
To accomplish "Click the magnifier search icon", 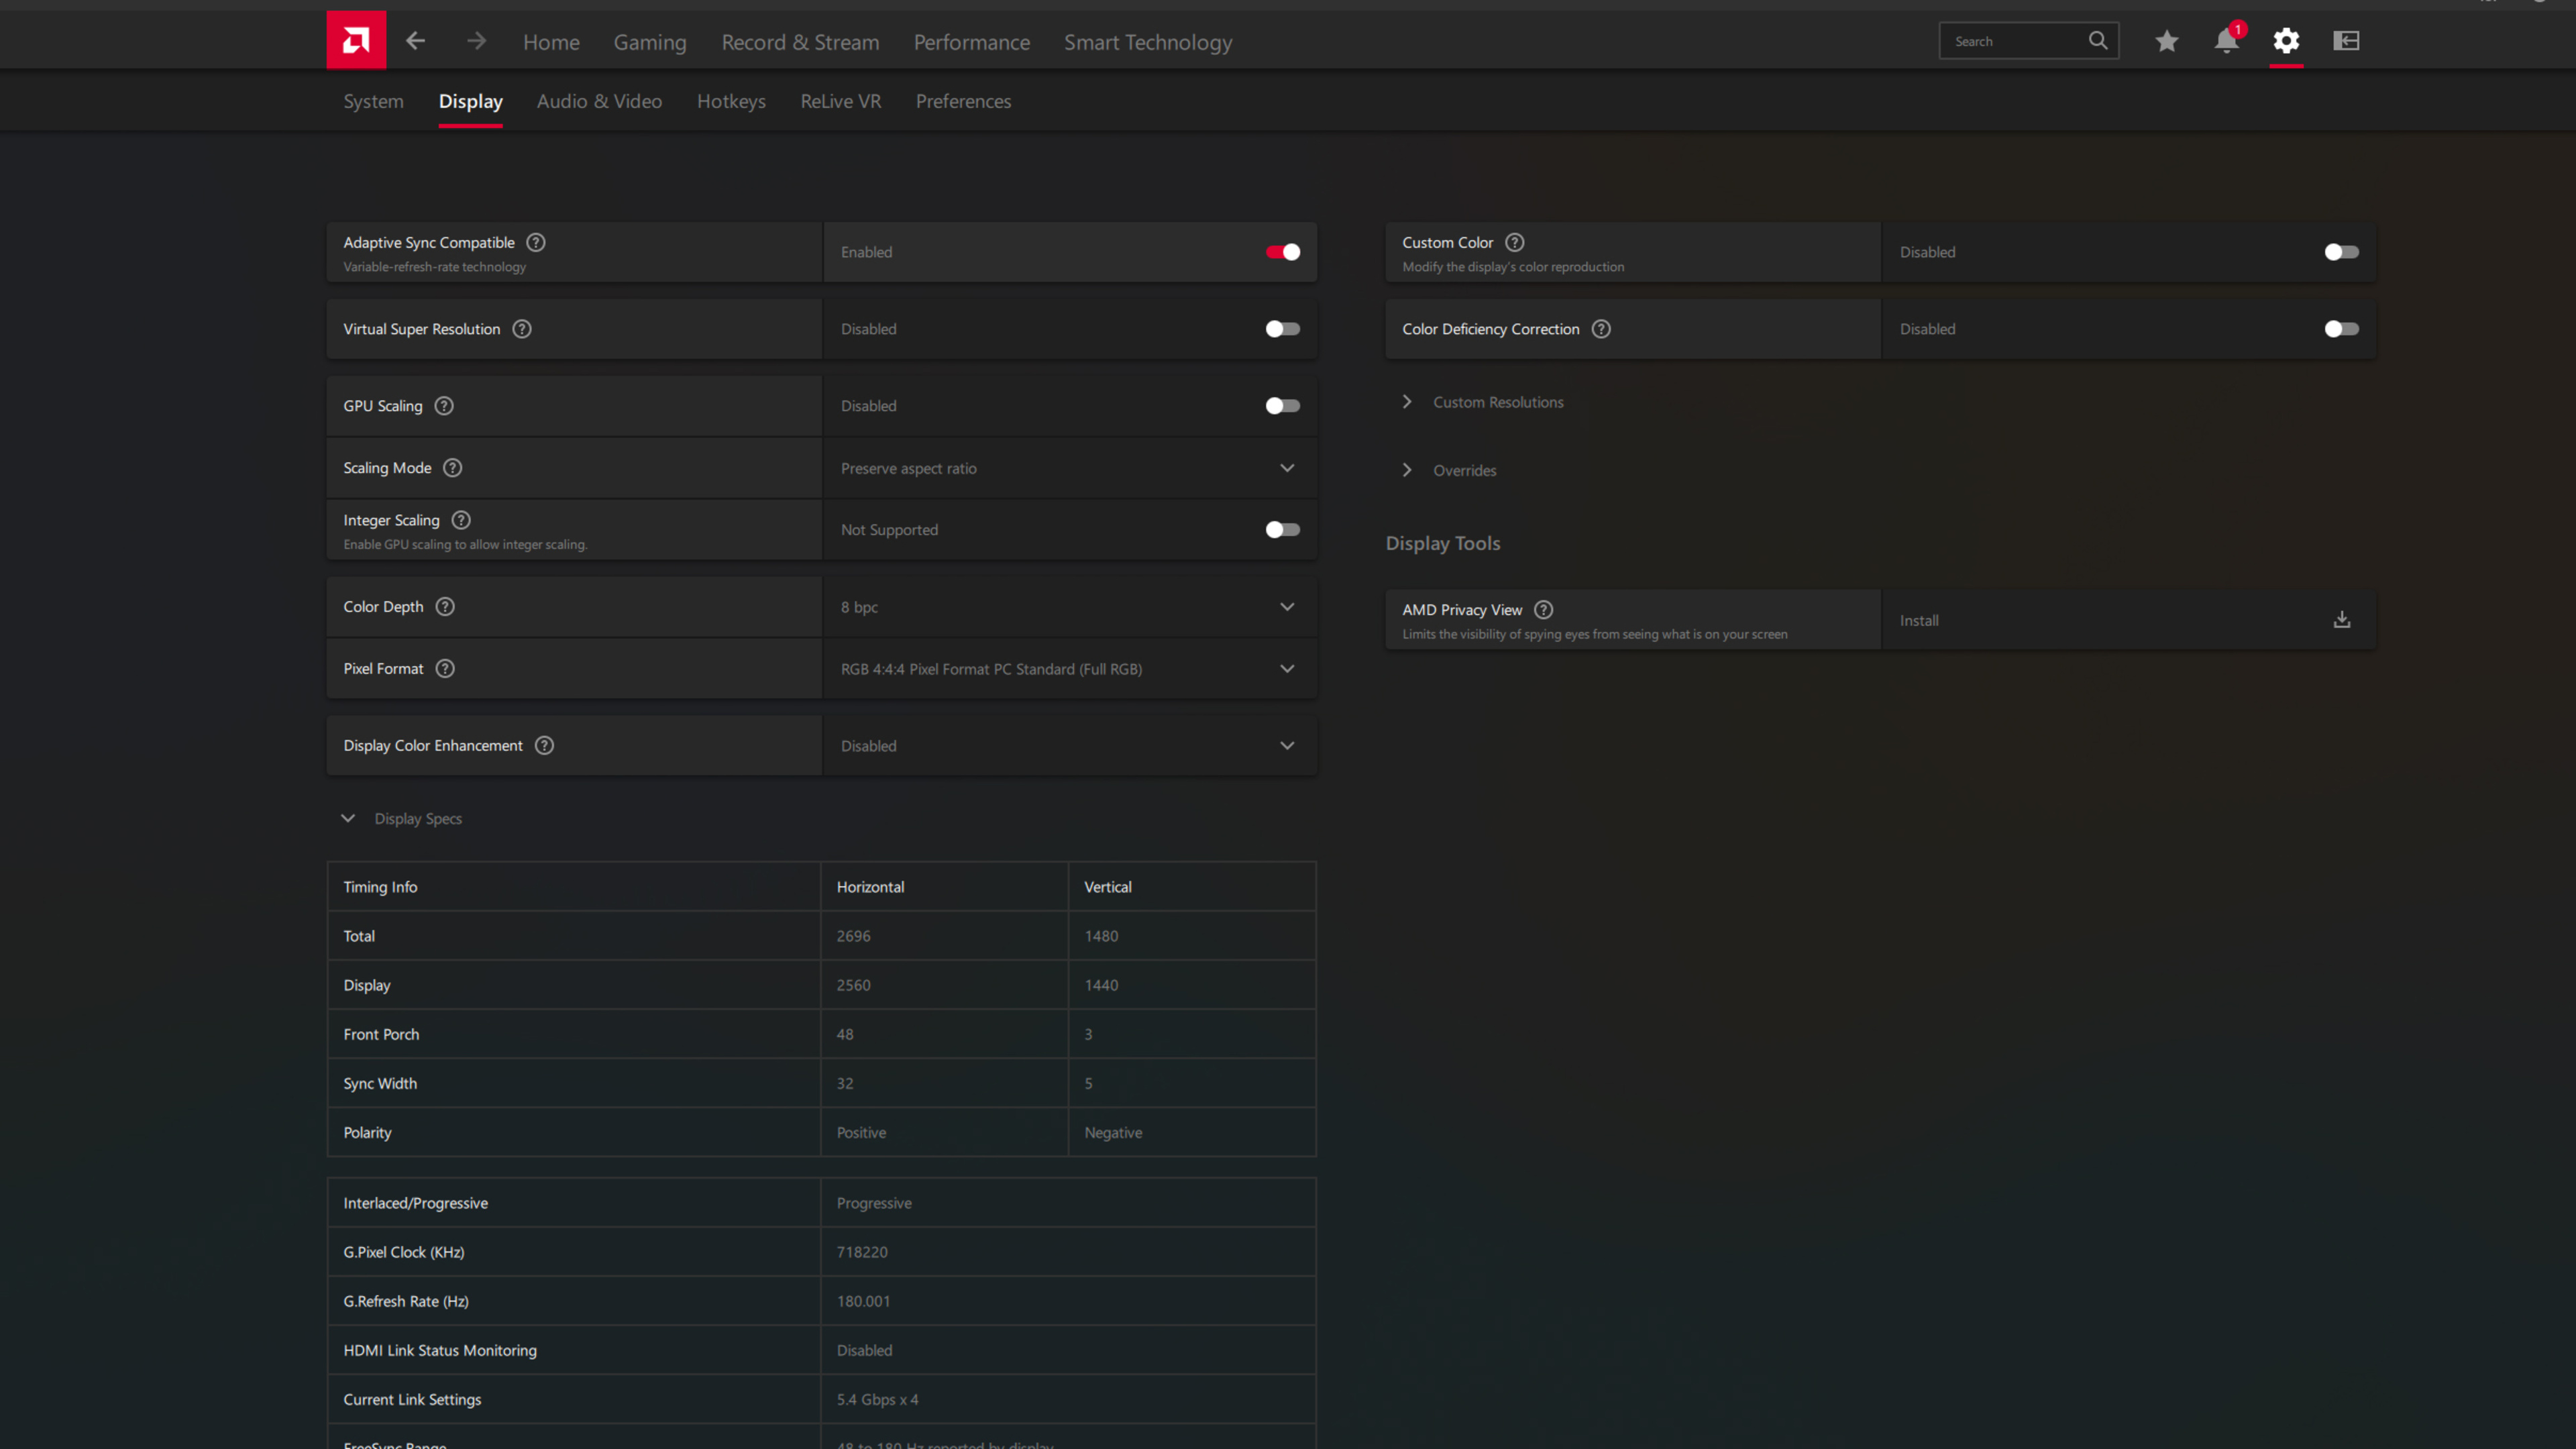I will point(2098,41).
